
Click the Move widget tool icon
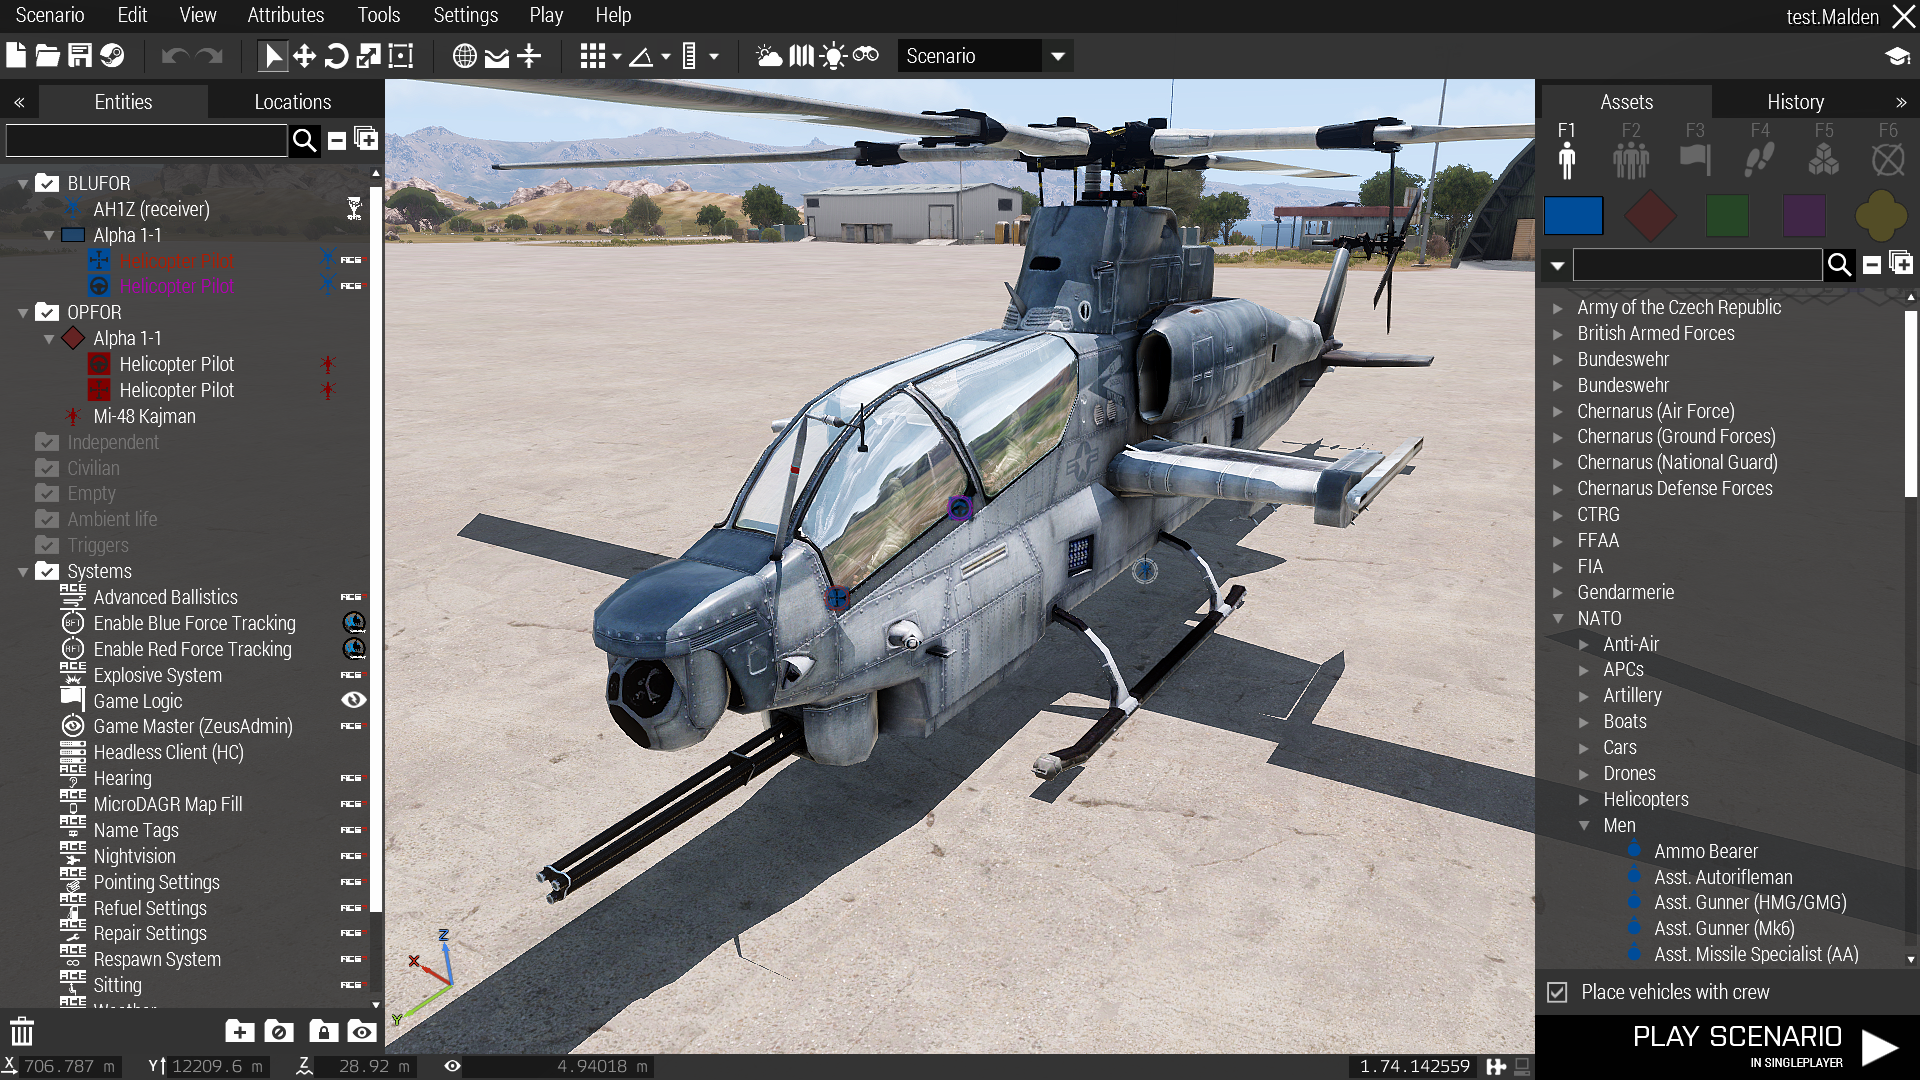pyautogui.click(x=304, y=56)
